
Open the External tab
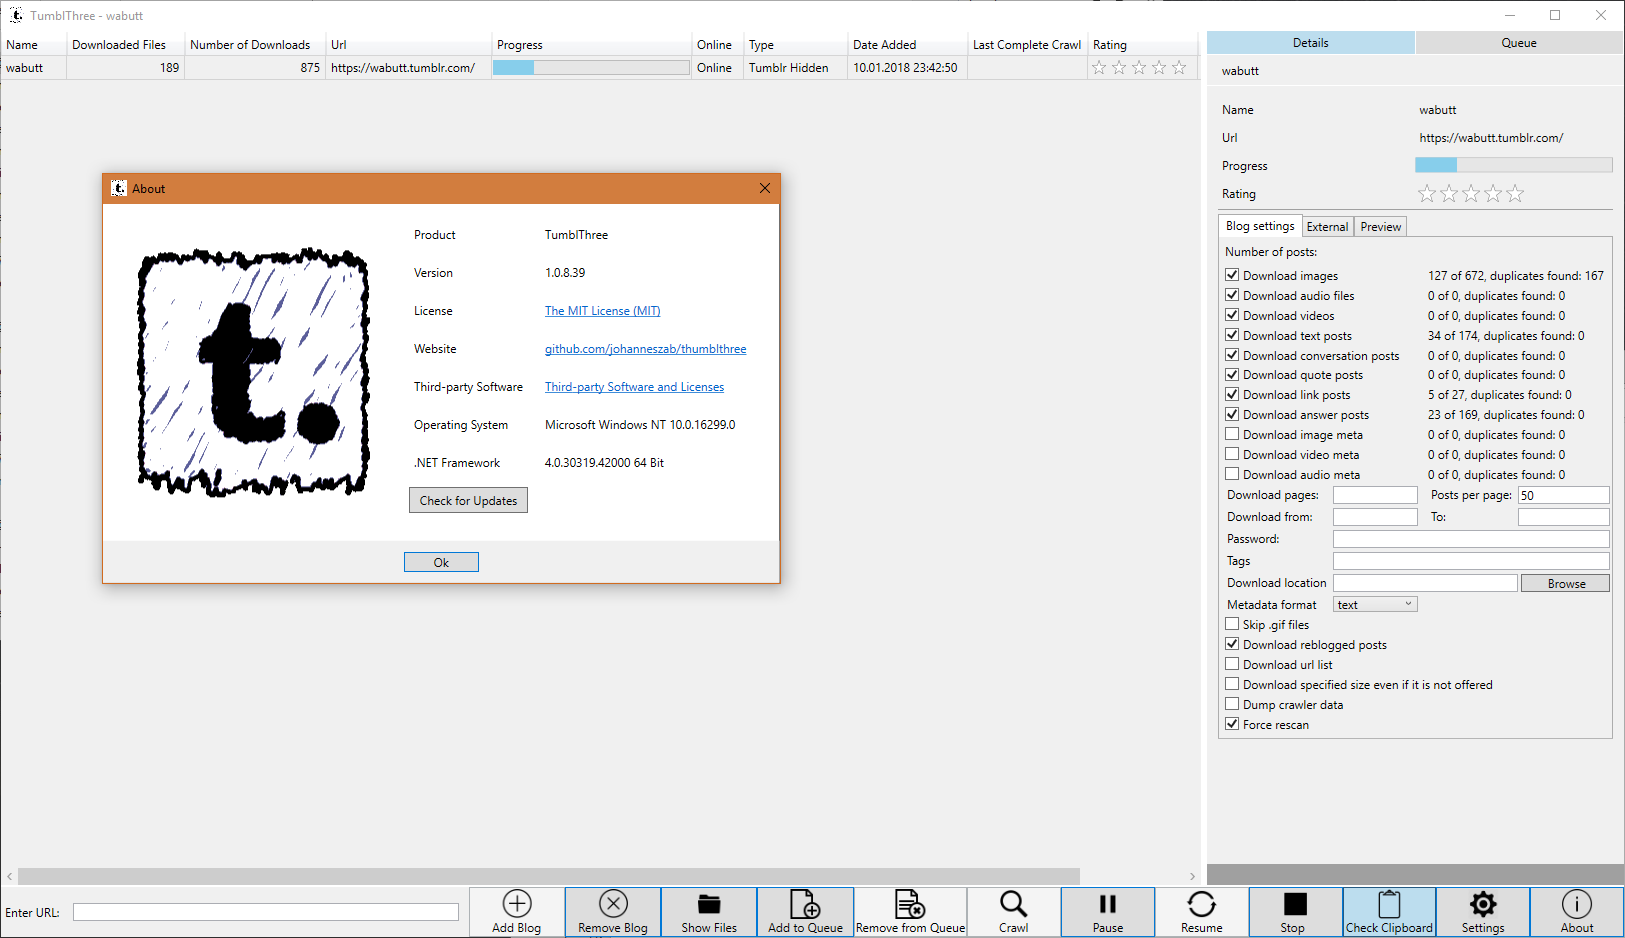point(1327,227)
